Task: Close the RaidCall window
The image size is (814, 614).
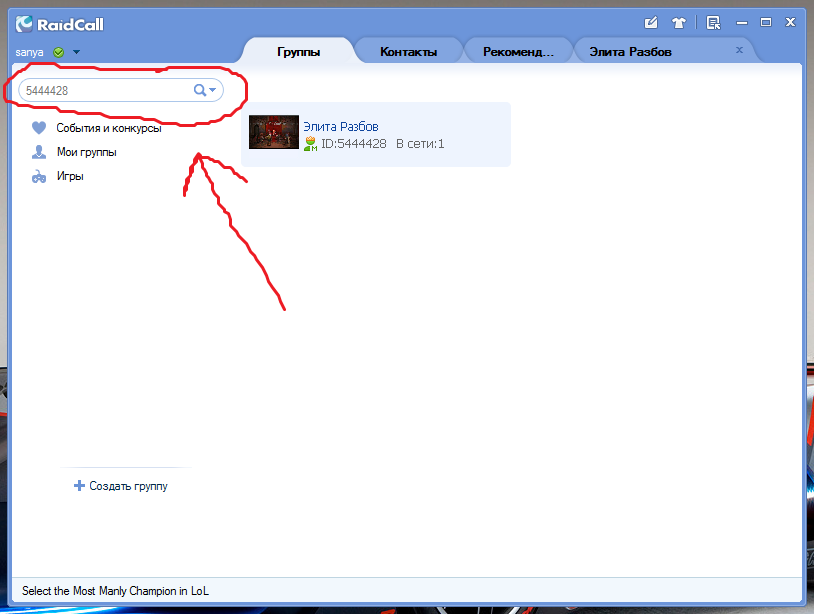Action: coord(790,22)
